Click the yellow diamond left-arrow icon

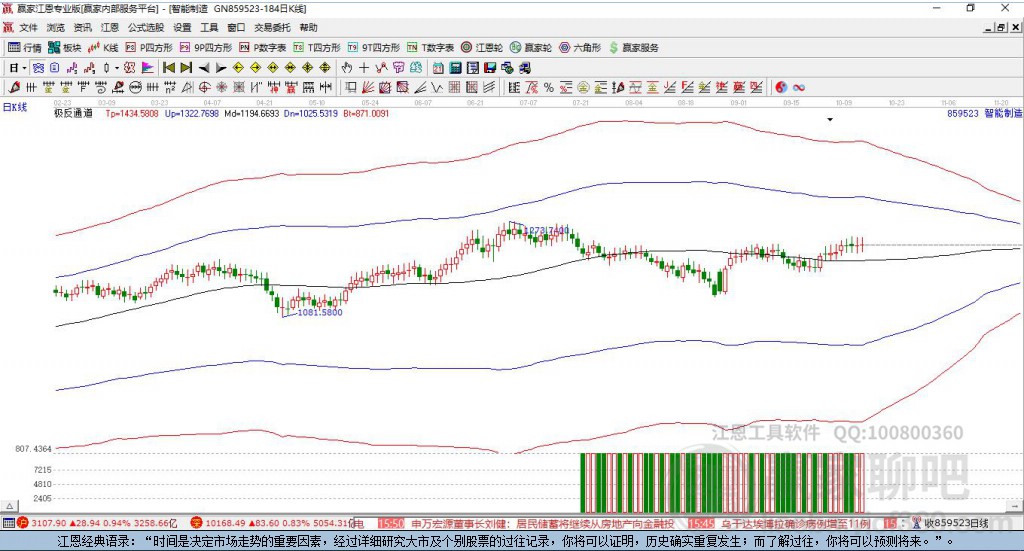[238, 68]
